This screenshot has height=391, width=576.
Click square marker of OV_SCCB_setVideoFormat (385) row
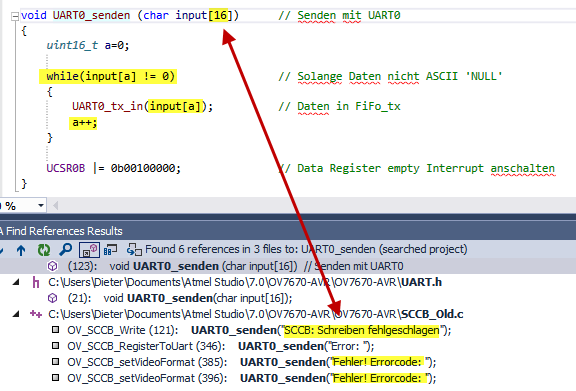[x=55, y=362]
